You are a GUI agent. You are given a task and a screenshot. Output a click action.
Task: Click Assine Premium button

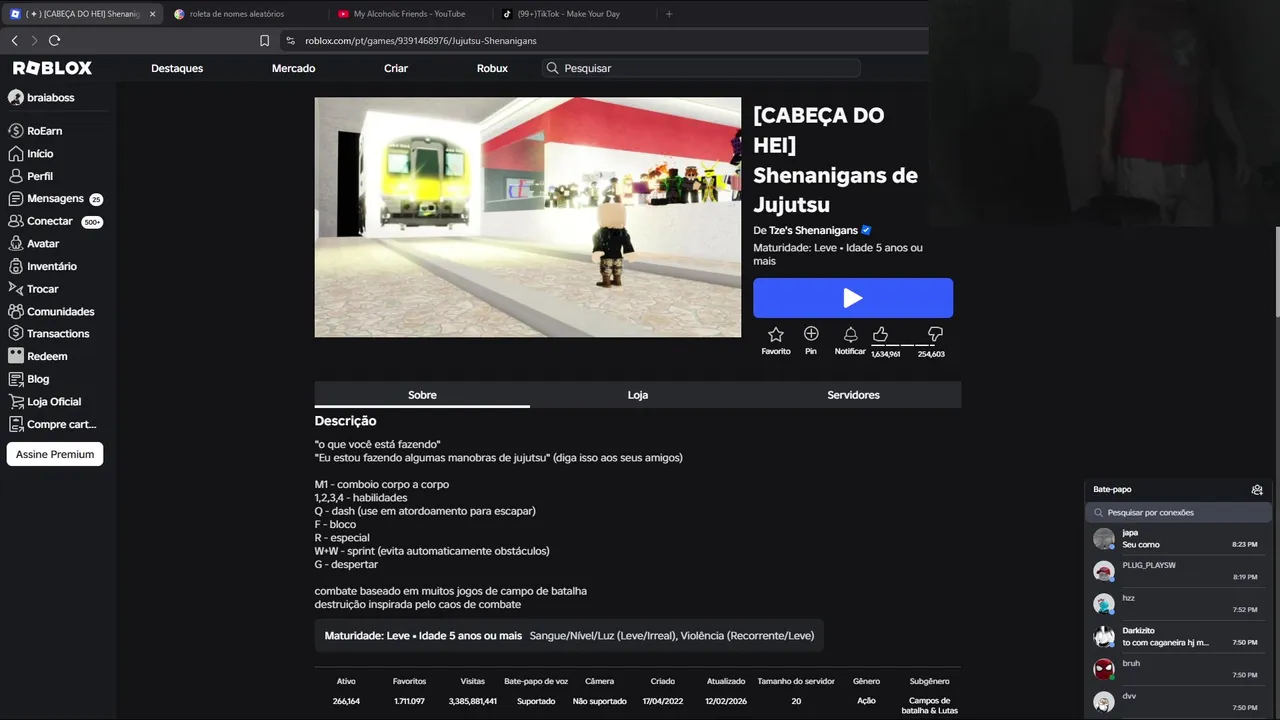click(x=55, y=454)
